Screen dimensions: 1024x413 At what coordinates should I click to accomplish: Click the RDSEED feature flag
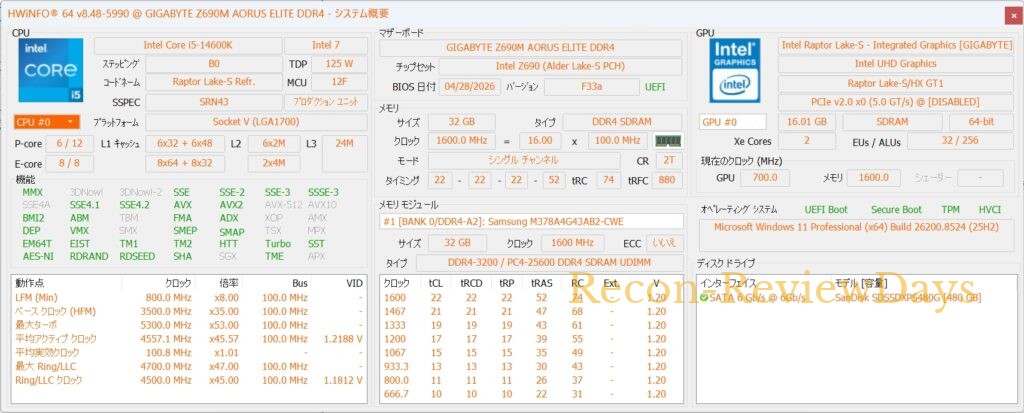click(x=137, y=256)
